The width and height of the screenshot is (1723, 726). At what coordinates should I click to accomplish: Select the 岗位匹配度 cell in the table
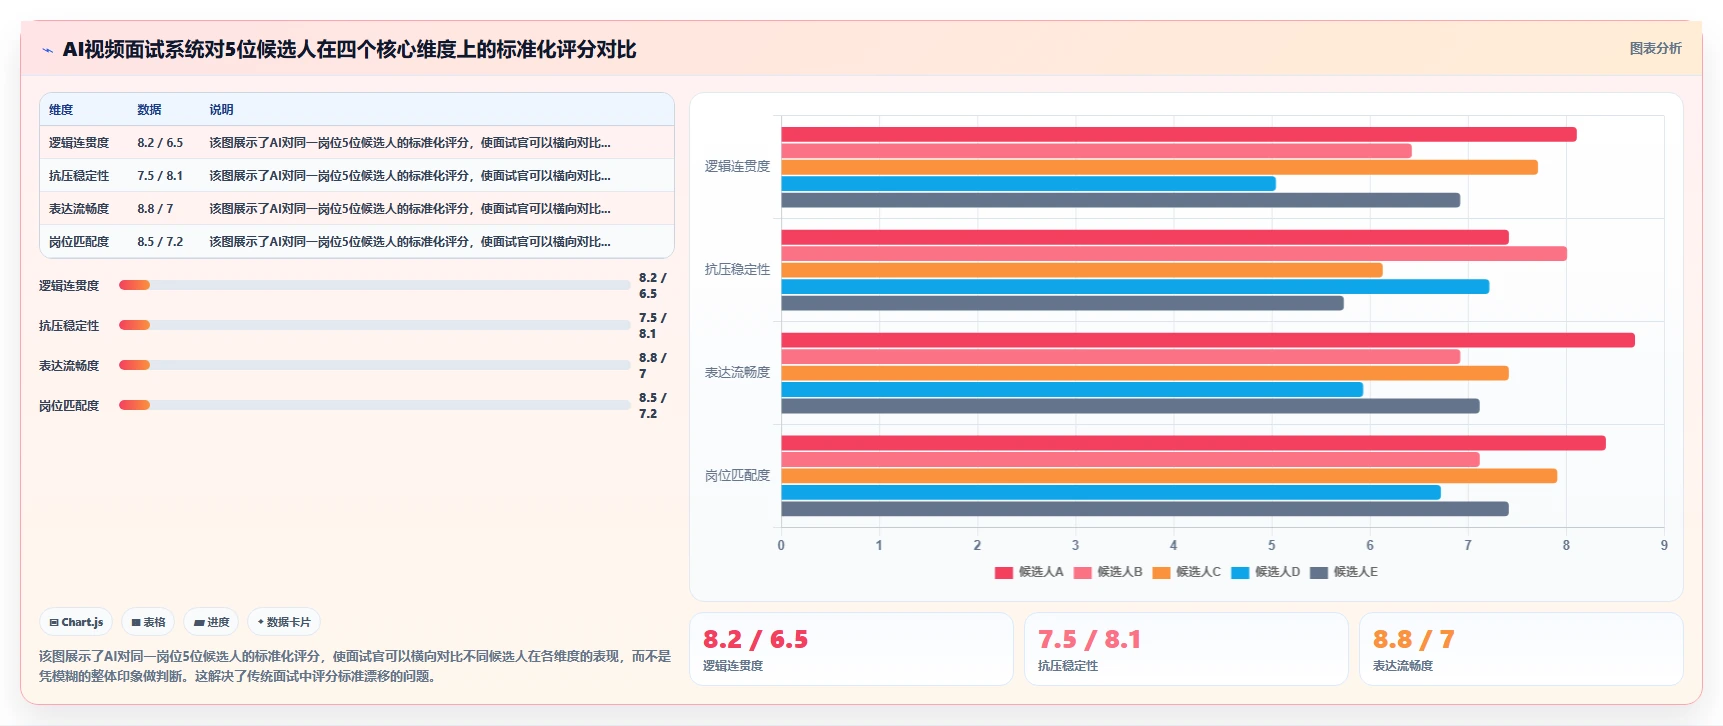(79, 242)
